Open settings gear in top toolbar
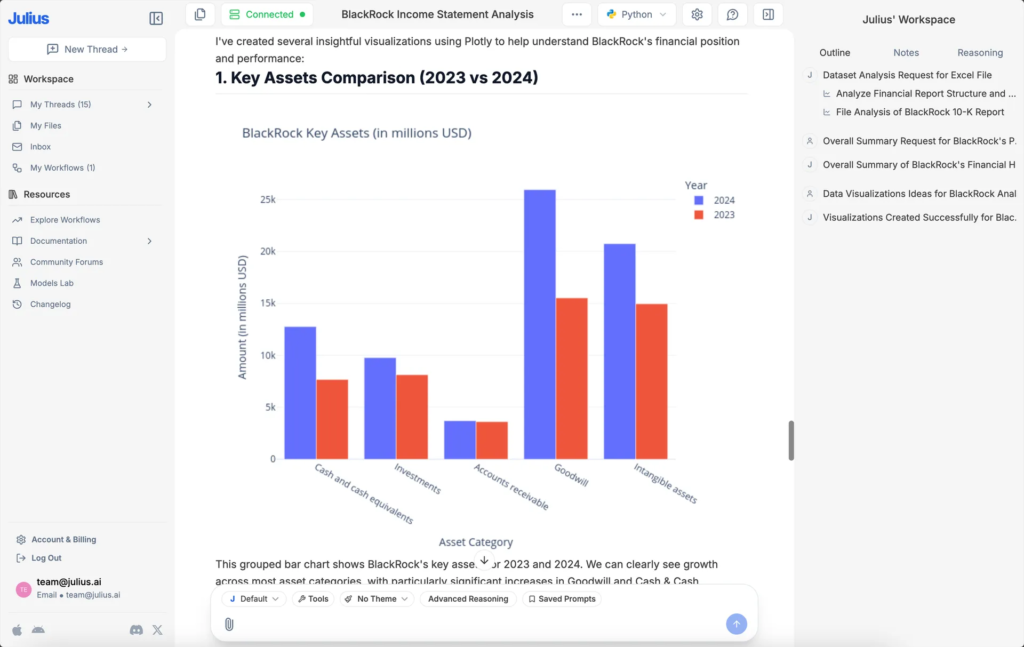 point(697,15)
